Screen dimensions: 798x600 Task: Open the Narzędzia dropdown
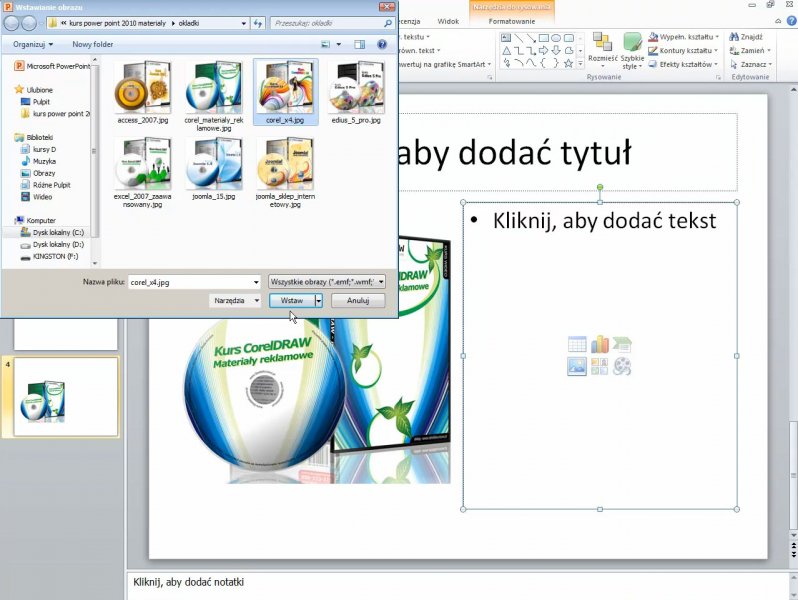pyautogui.click(x=236, y=300)
